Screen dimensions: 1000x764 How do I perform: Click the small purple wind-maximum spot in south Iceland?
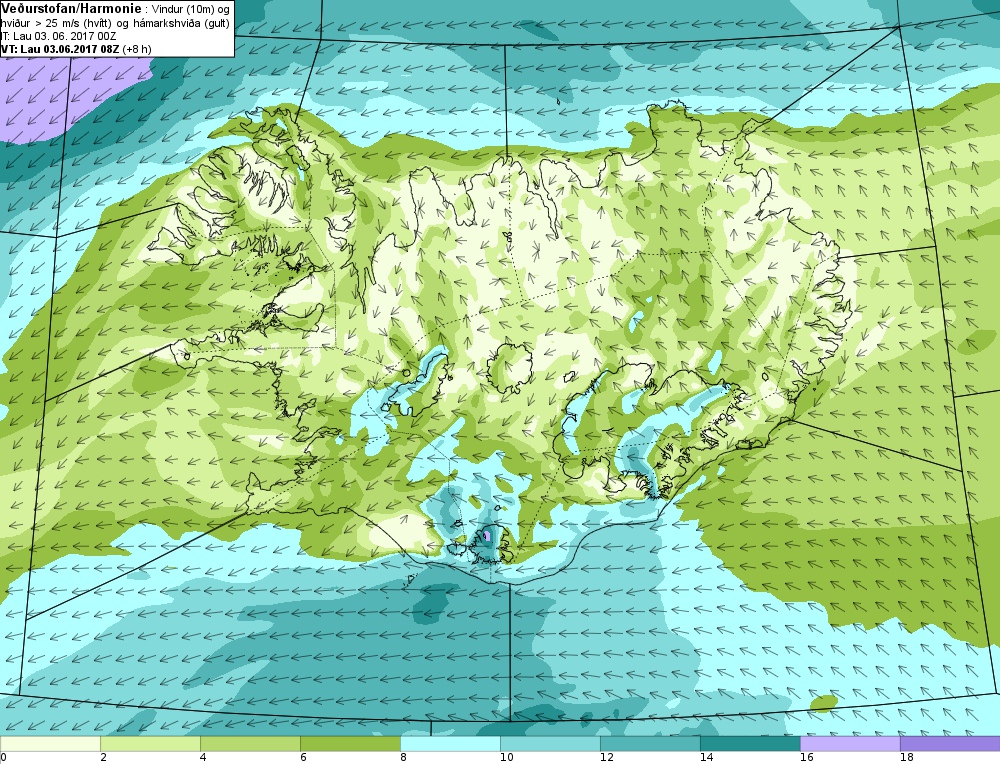tap(487, 536)
